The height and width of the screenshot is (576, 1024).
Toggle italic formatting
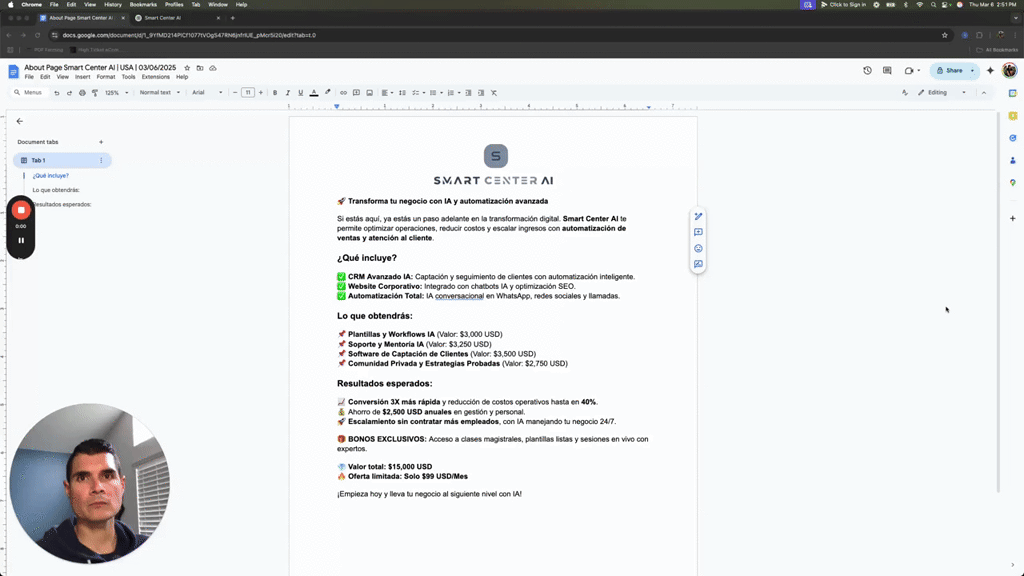click(x=287, y=93)
